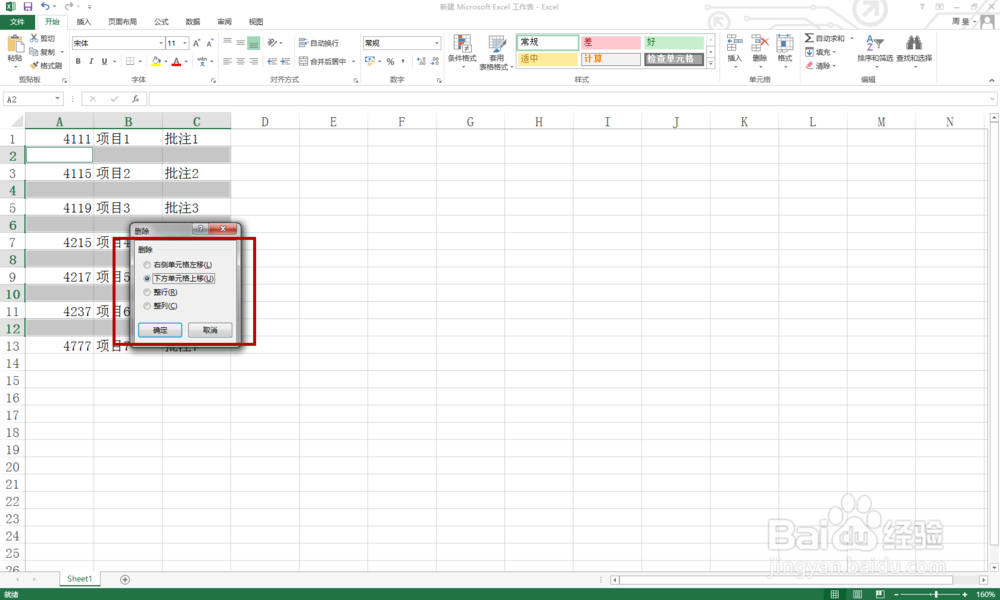Click the Center horizontal alignment icon

(x=240, y=61)
